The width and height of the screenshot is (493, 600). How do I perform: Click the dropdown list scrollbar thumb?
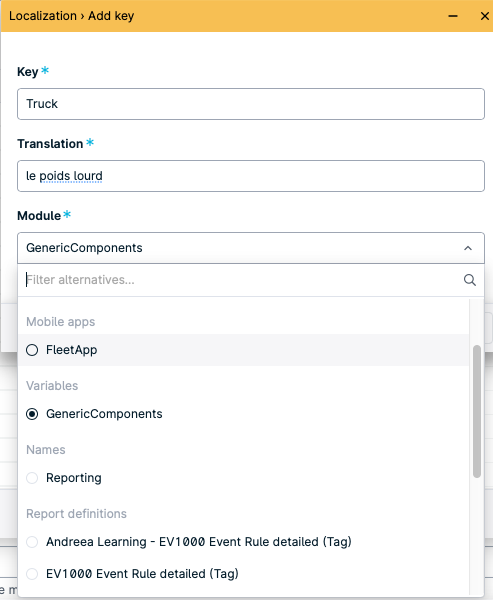(x=477, y=411)
